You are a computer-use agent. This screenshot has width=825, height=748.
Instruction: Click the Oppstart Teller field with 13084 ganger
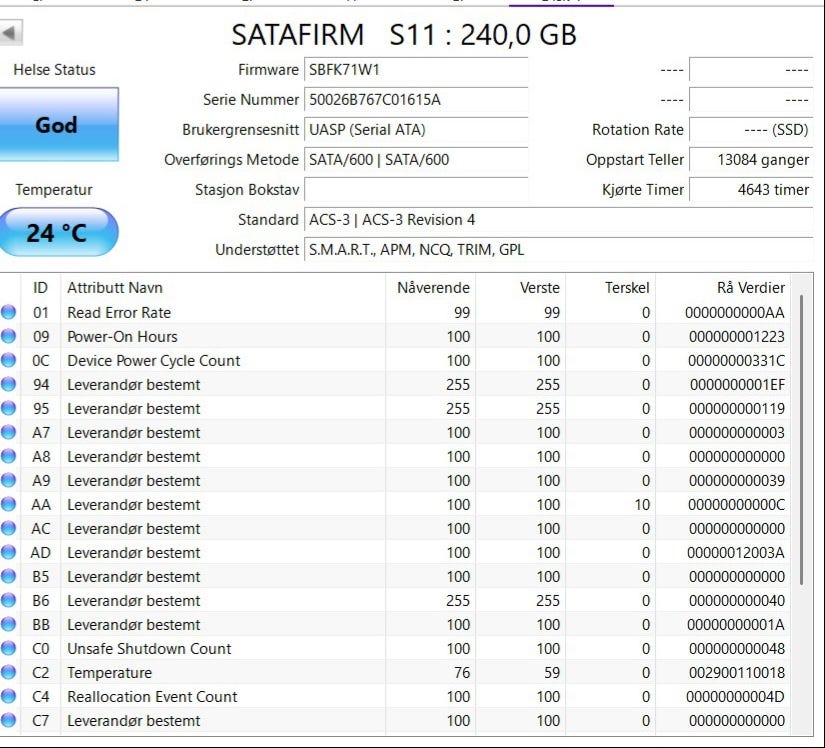pyautogui.click(x=751, y=160)
